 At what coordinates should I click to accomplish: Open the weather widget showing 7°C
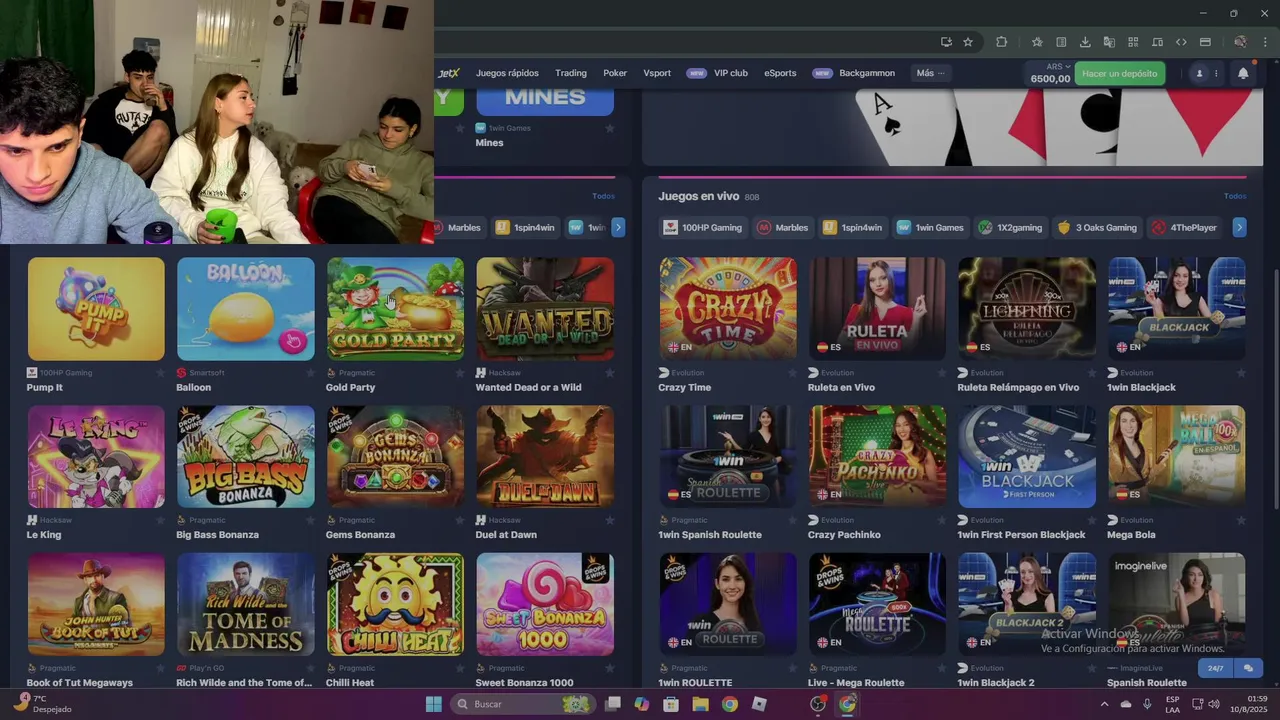44,703
